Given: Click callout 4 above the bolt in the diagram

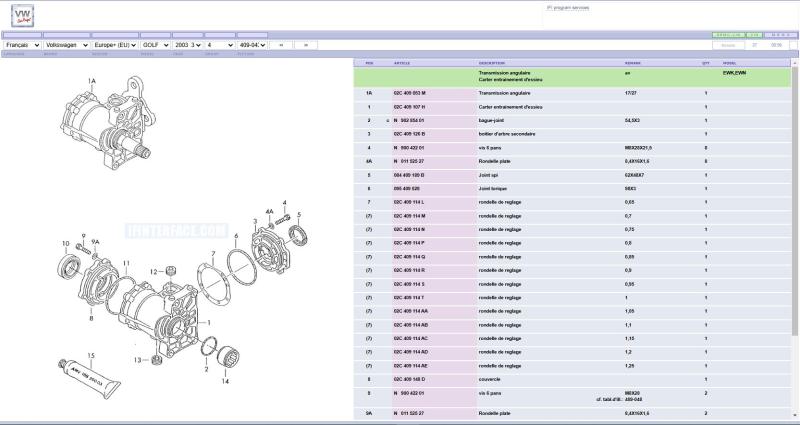Looking at the screenshot, I should click(284, 203).
